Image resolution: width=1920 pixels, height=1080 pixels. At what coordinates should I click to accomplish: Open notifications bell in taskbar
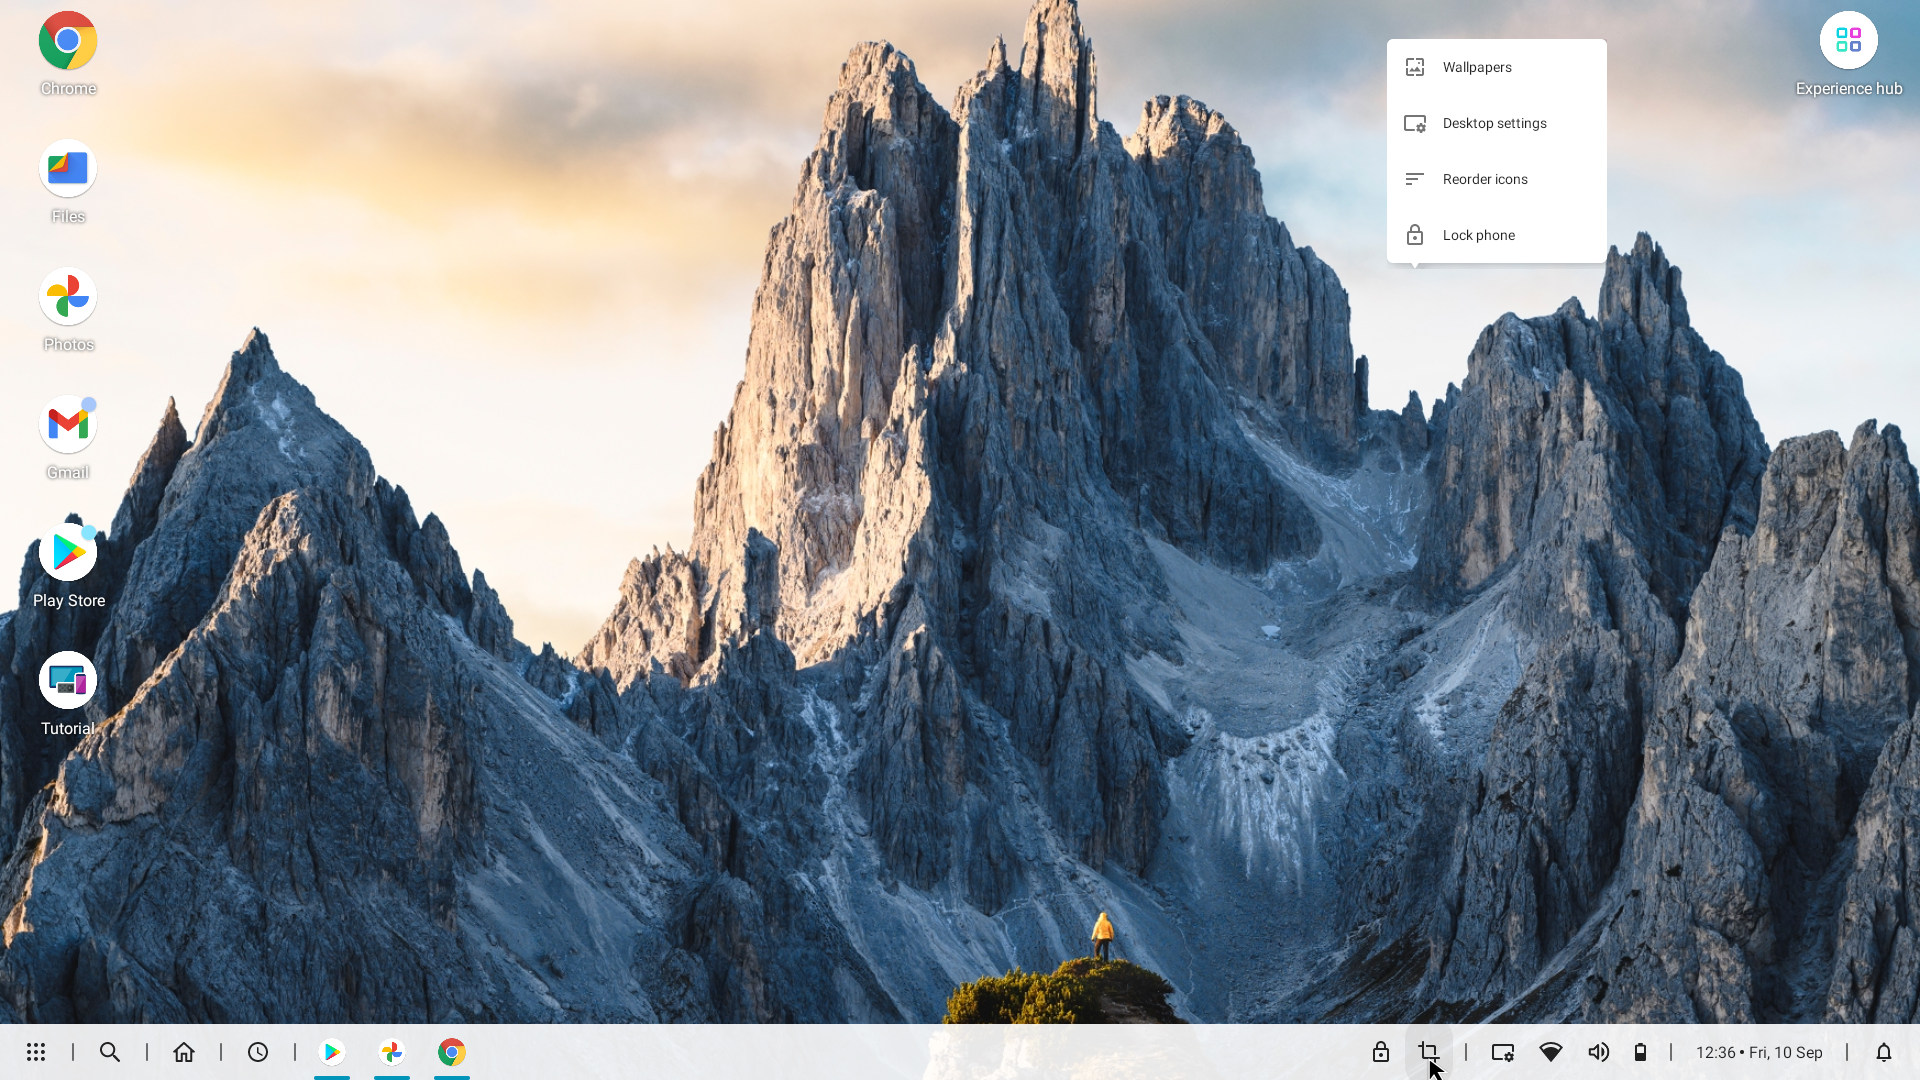pyautogui.click(x=1883, y=1052)
